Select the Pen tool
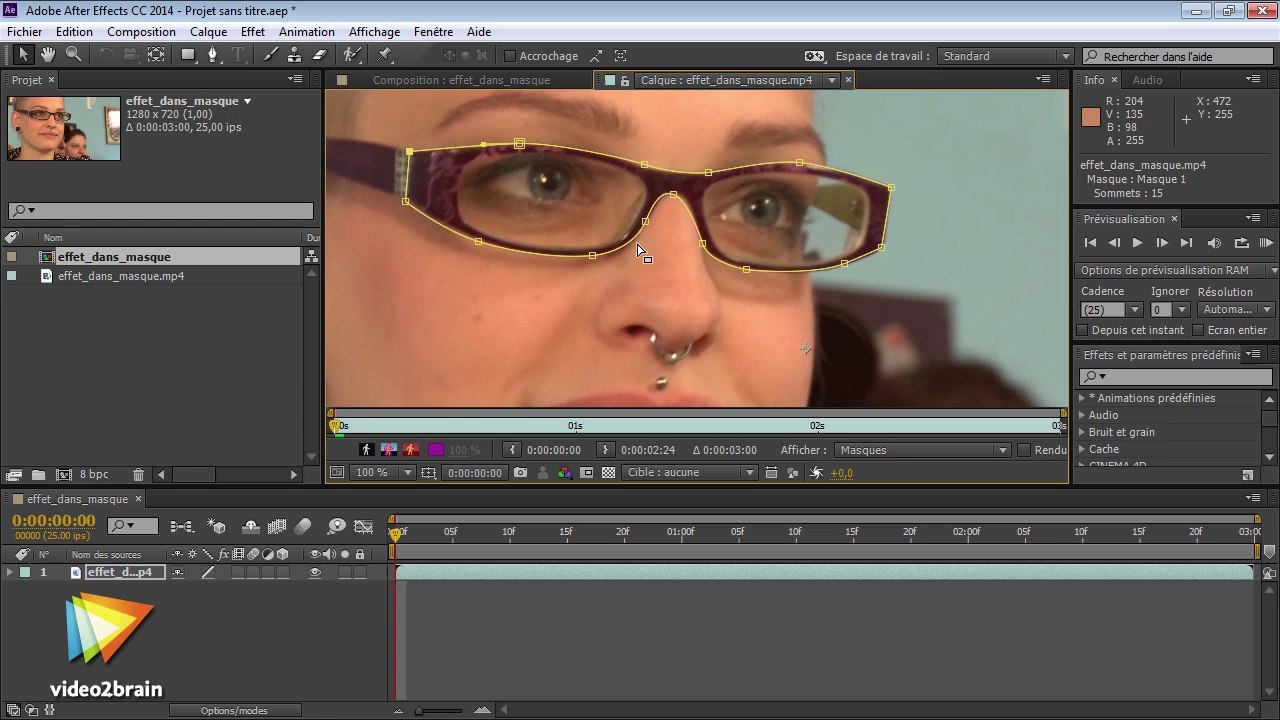This screenshot has height=720, width=1280. 213,55
